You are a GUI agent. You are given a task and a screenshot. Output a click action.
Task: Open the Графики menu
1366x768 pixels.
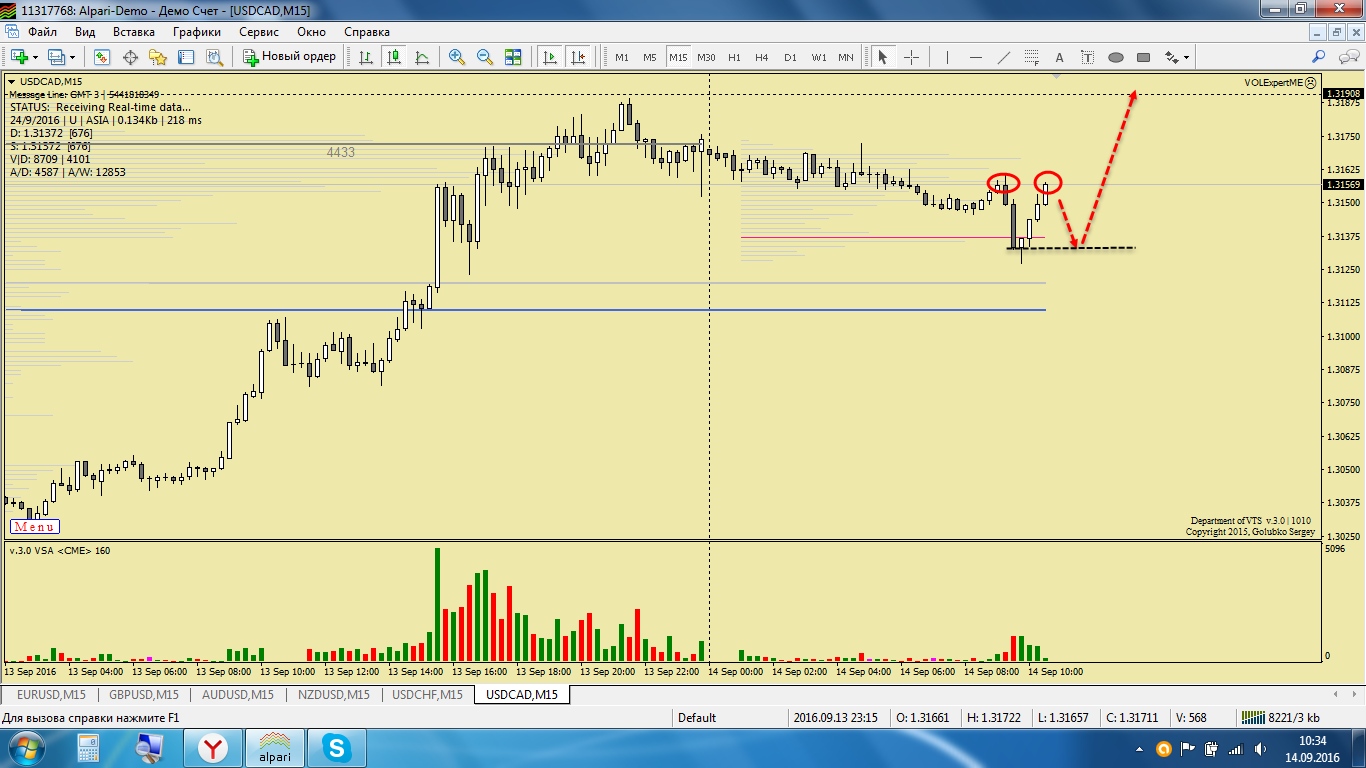(196, 31)
